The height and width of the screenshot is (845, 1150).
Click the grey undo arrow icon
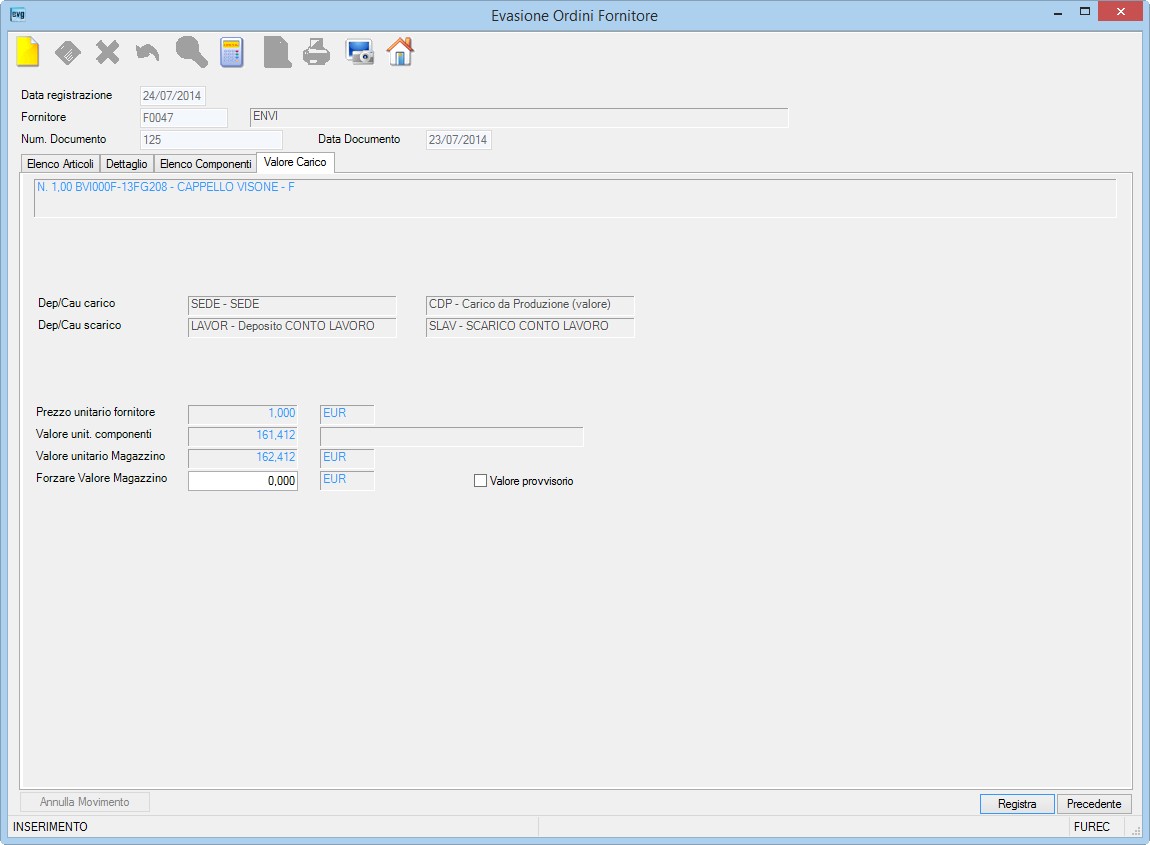pos(147,53)
